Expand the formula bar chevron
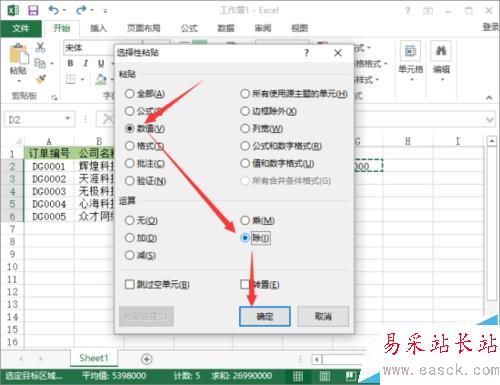The width and height of the screenshot is (500, 385). click(490, 119)
